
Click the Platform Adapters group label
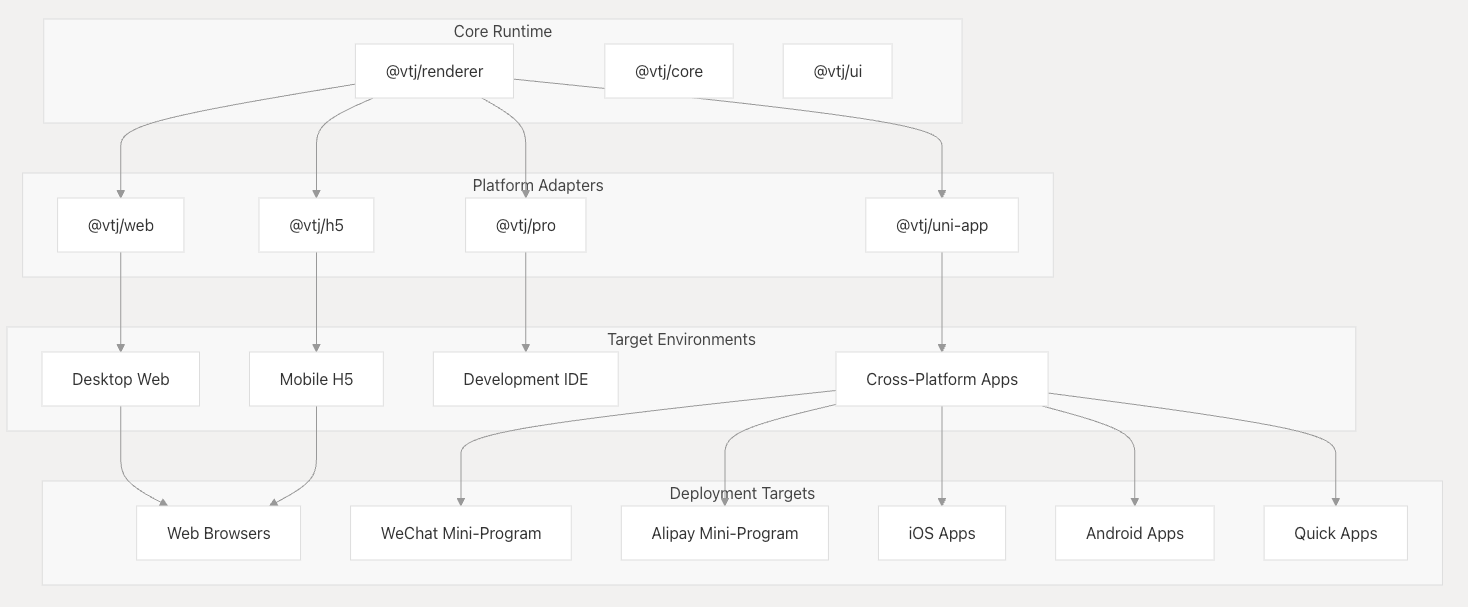pos(538,185)
